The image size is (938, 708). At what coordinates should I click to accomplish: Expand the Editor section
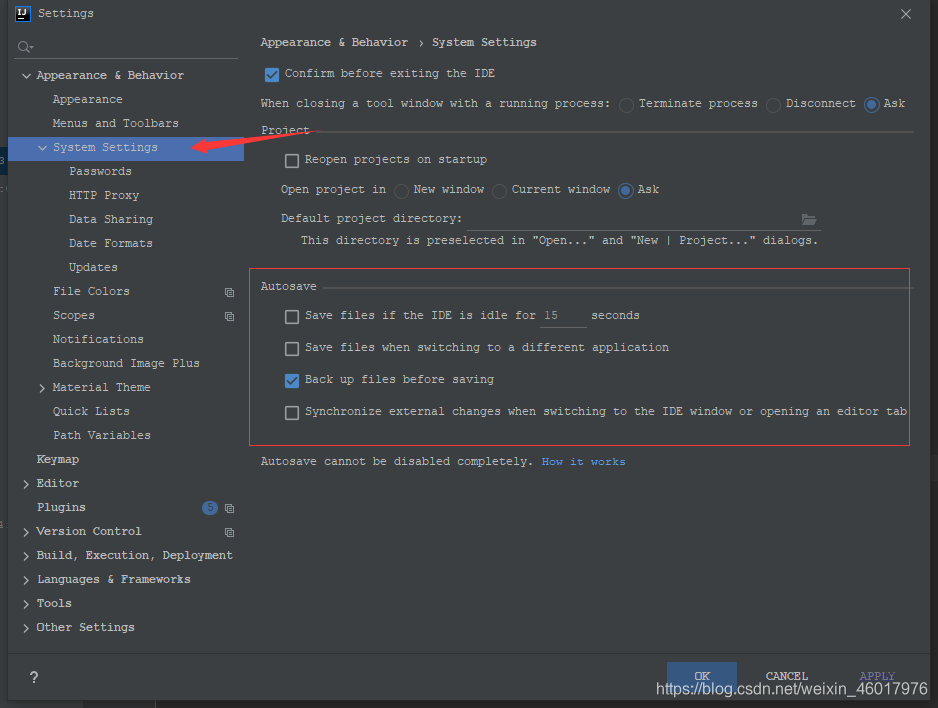26,484
